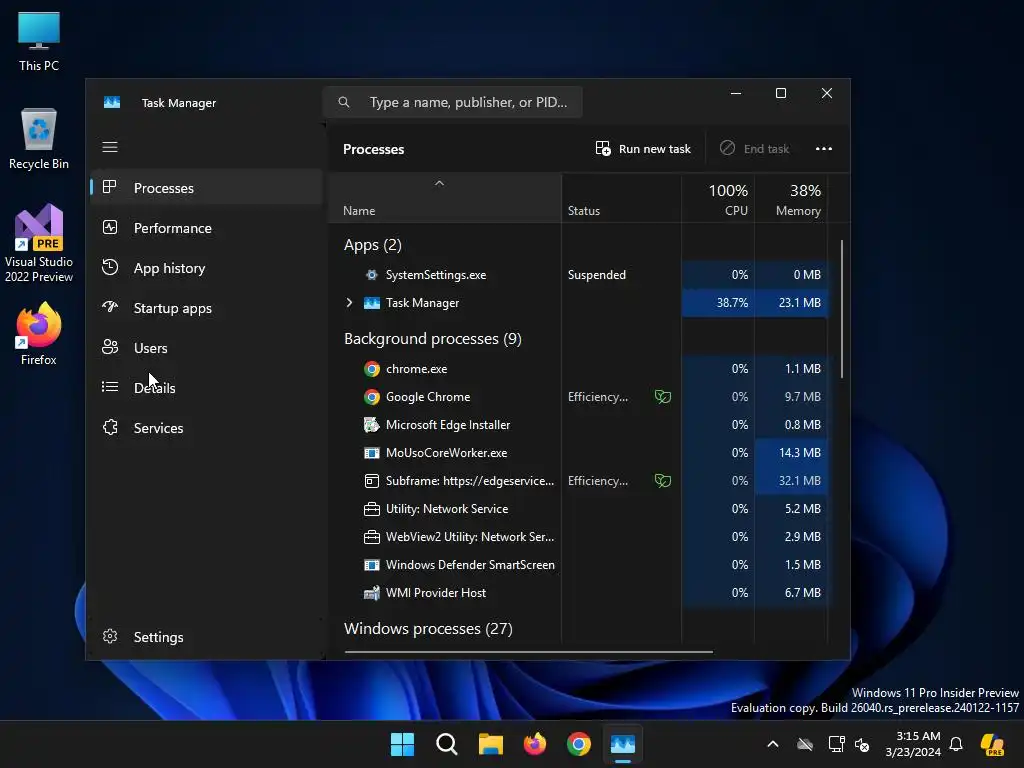
Task: Select Utility: Network Service process
Action: tap(579, 509)
